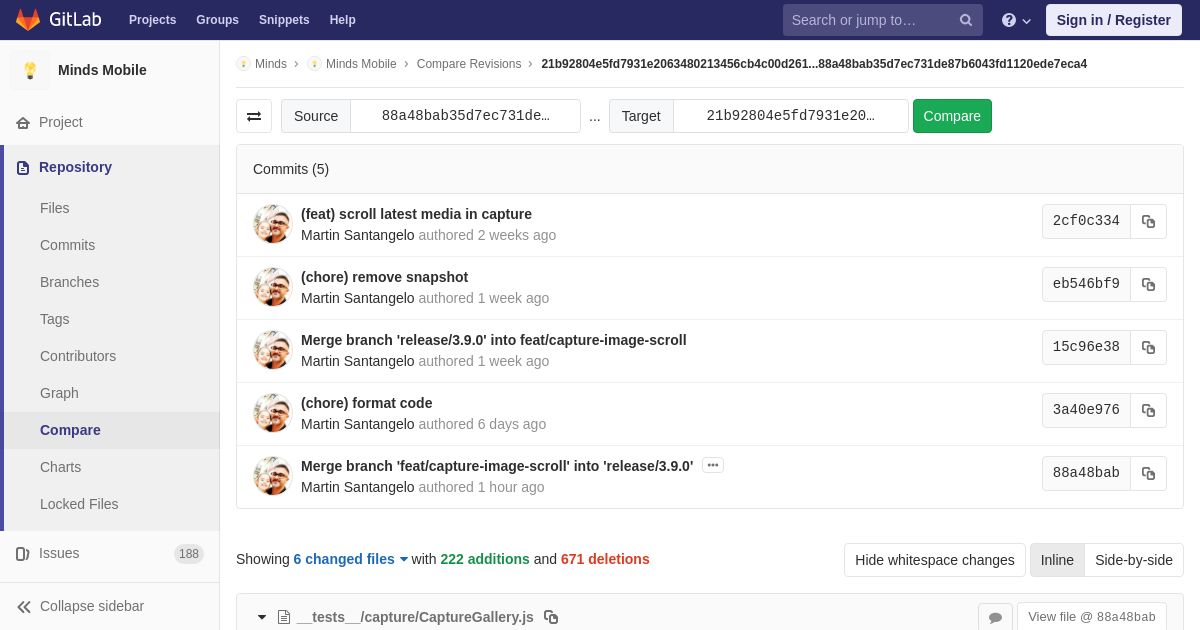
Task: Switch diff view to Side-by-side
Action: point(1134,560)
